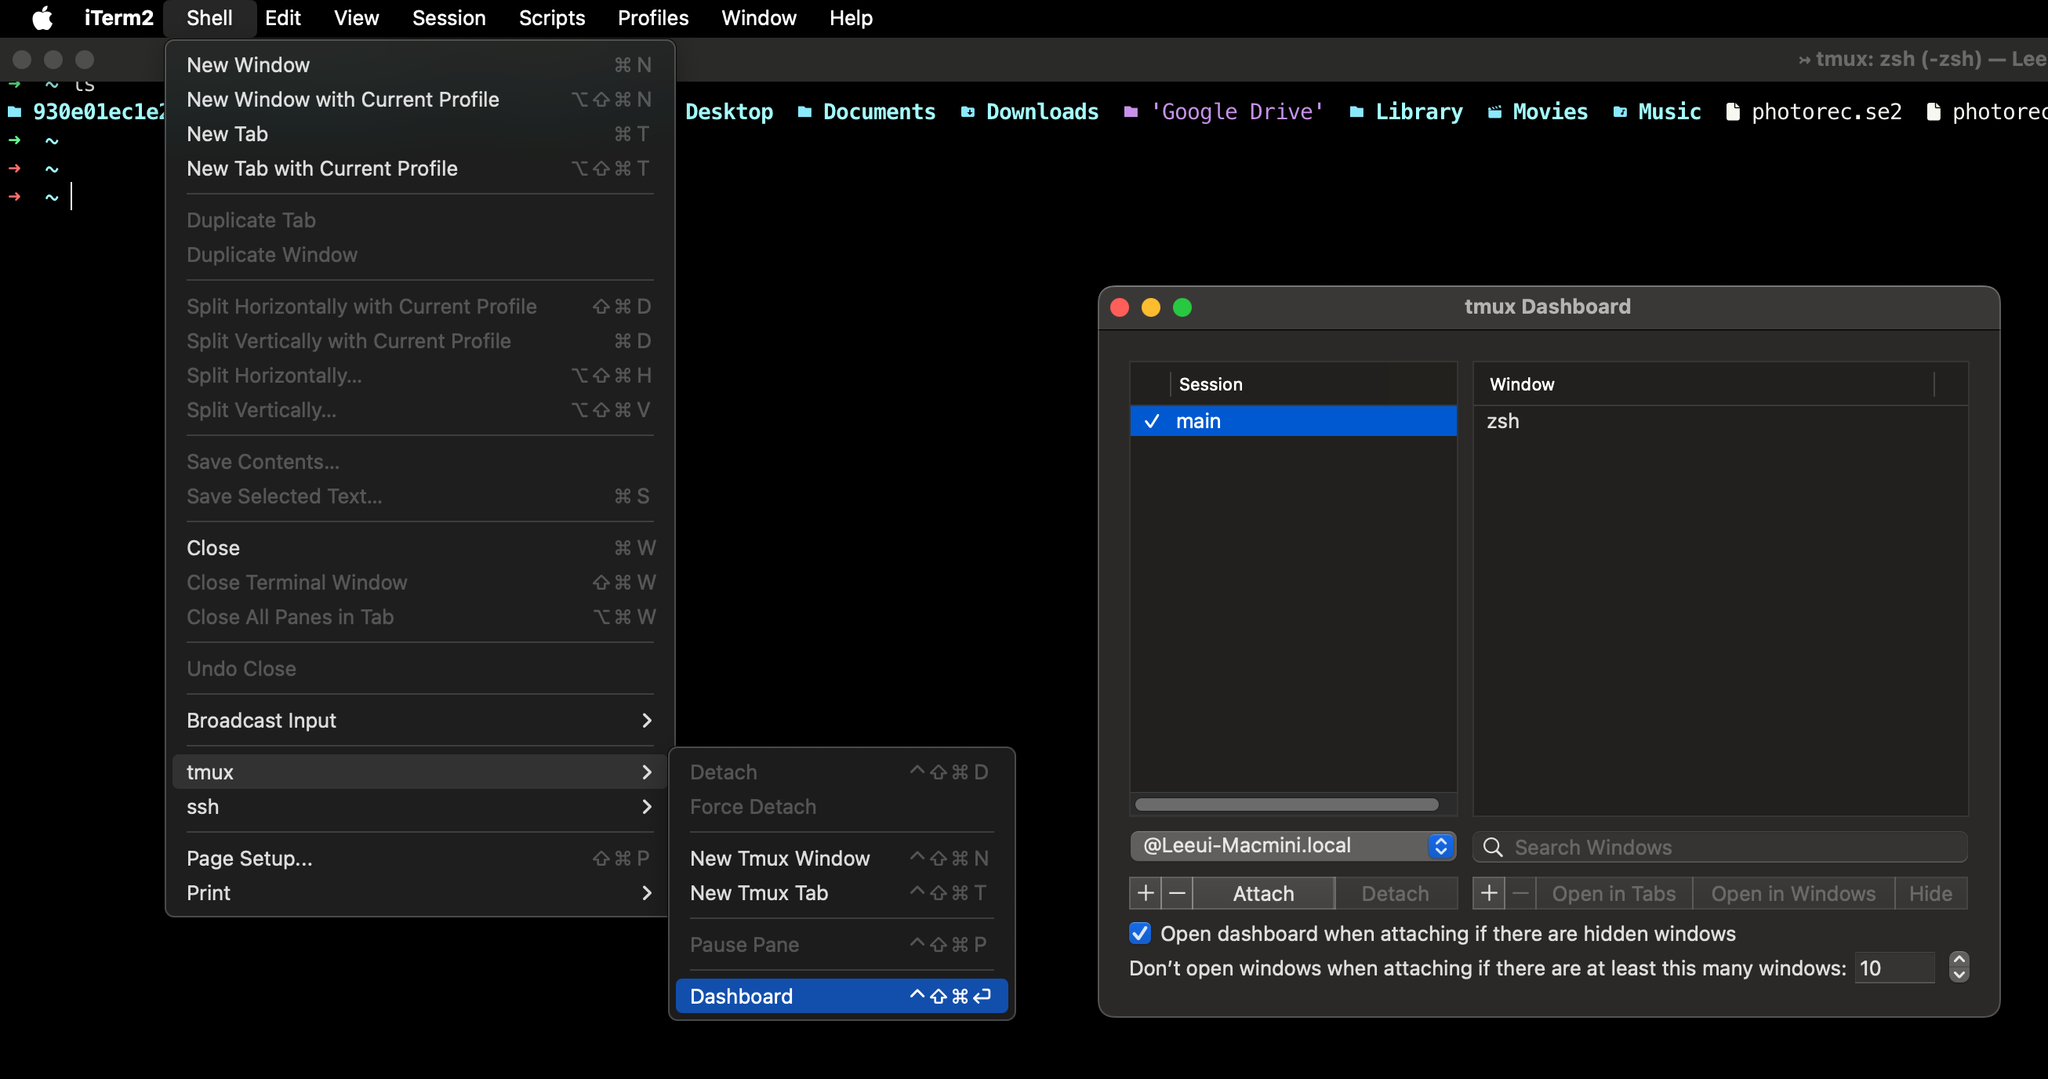
Task: Open the Help menu
Action: 851,18
